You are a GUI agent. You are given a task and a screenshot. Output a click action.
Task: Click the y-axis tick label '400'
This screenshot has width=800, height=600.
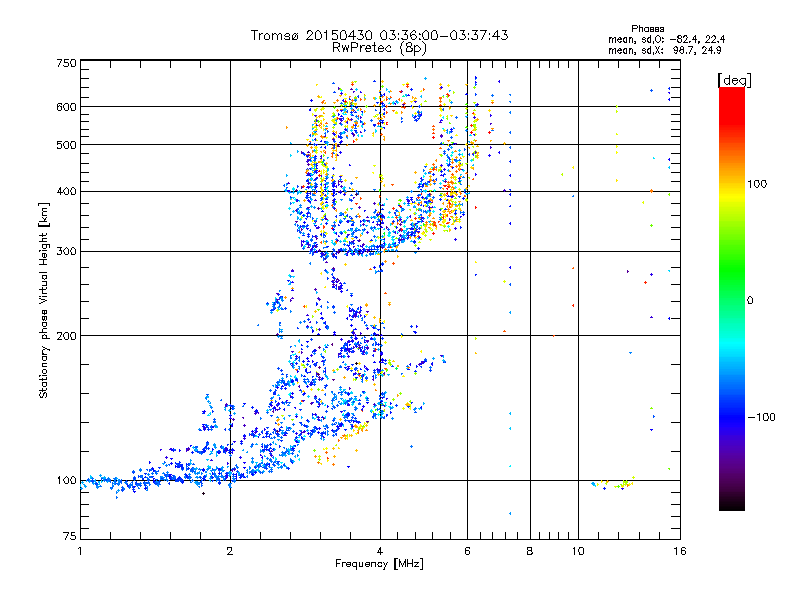(66, 192)
